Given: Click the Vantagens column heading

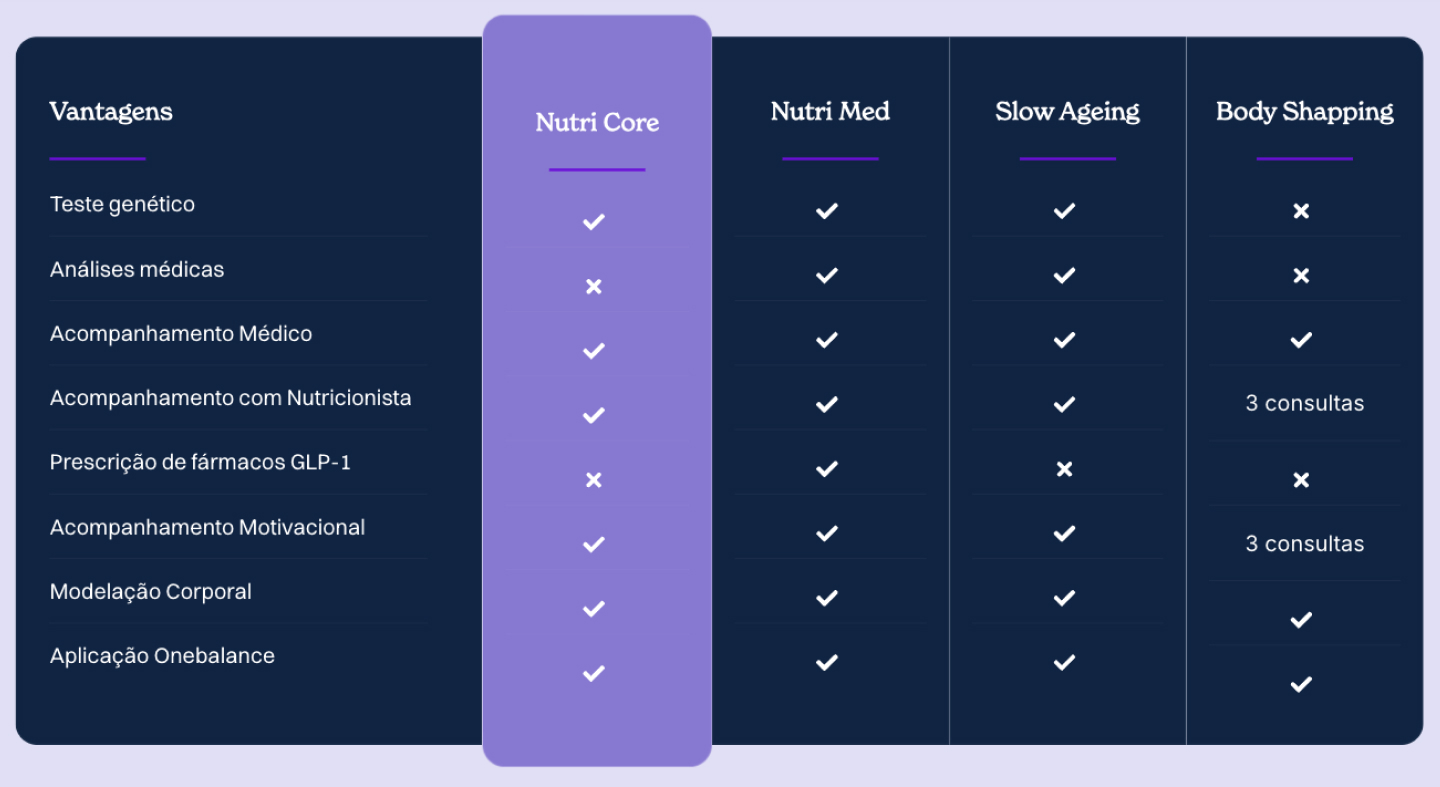Looking at the screenshot, I should click(111, 111).
